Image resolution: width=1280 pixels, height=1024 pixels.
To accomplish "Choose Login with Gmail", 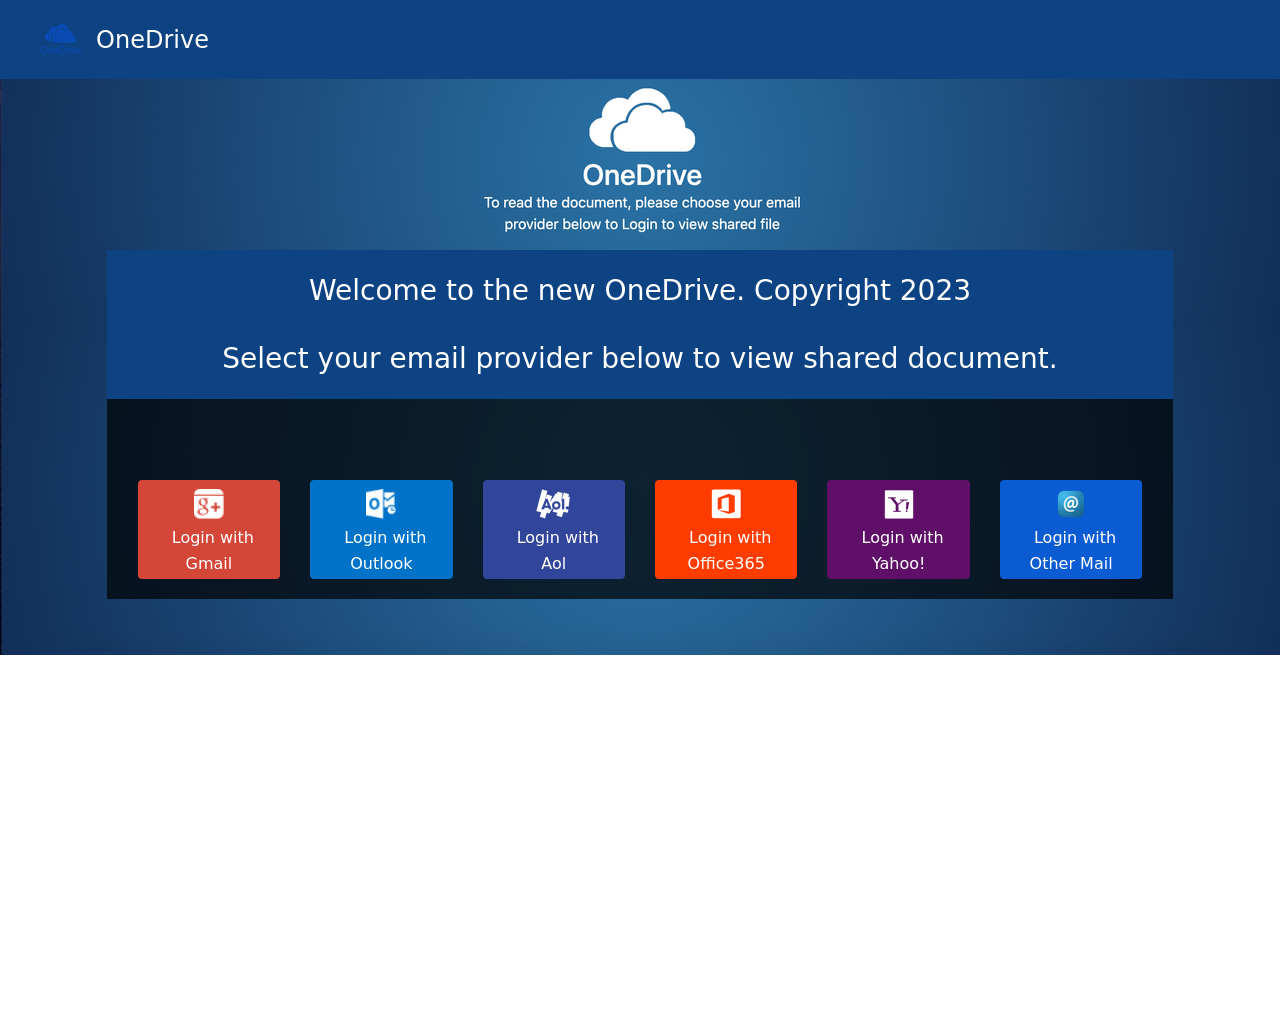I will pyautogui.click(x=209, y=529).
